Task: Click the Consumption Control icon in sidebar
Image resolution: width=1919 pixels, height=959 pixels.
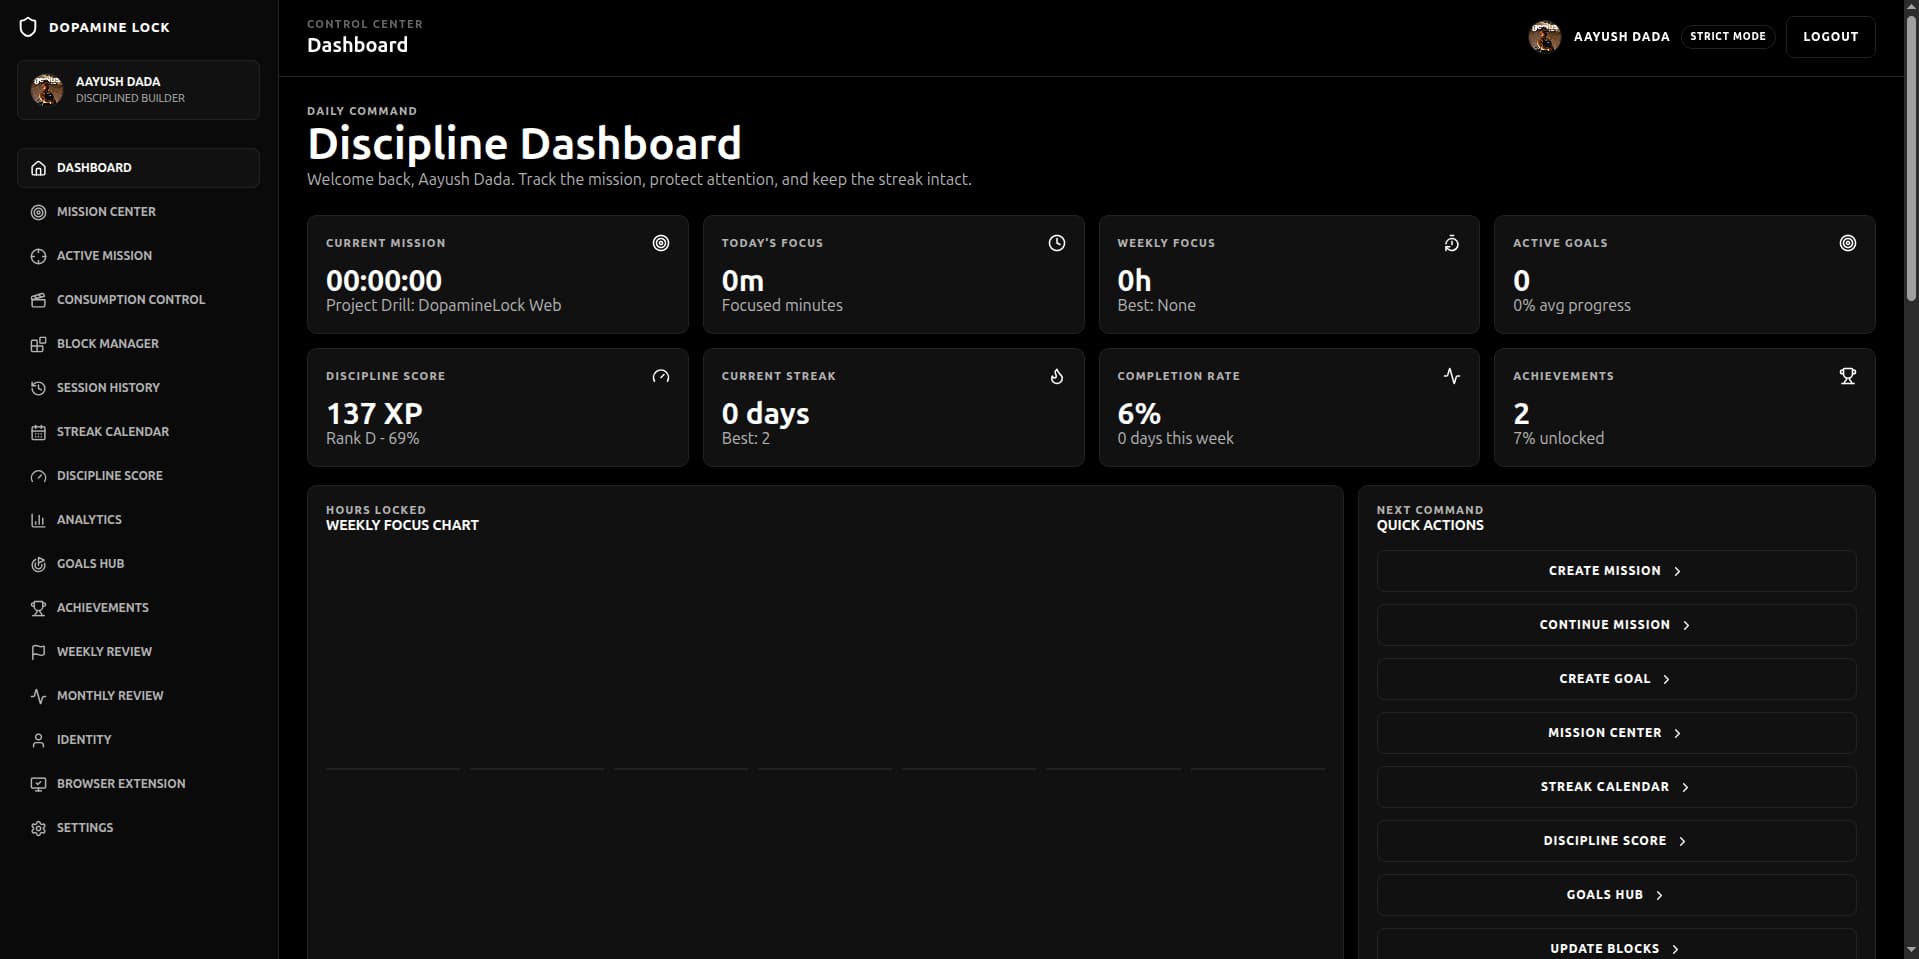Action: tap(38, 300)
